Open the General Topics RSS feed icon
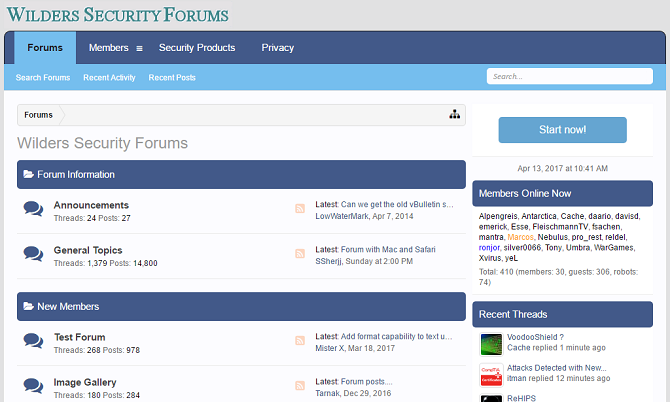The width and height of the screenshot is (670, 402). tap(300, 254)
